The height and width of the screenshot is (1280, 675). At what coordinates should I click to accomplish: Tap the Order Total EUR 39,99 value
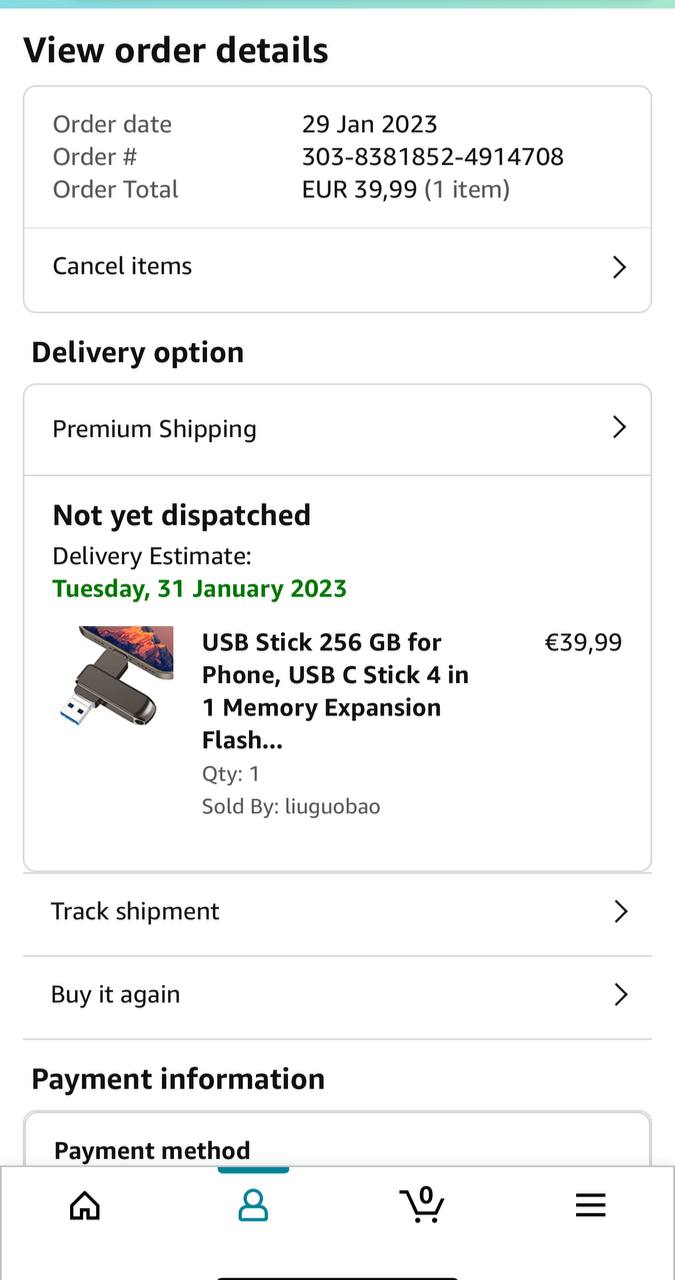click(359, 189)
